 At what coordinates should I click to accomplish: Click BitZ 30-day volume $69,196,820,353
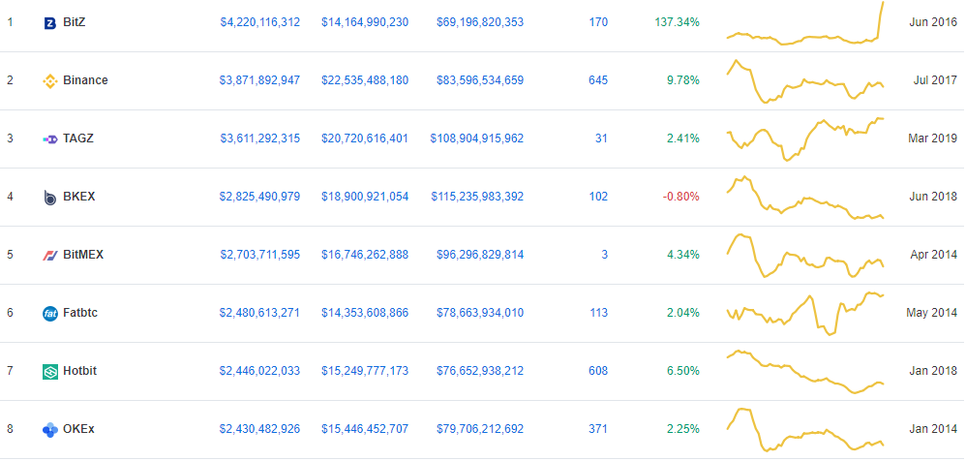click(x=480, y=22)
